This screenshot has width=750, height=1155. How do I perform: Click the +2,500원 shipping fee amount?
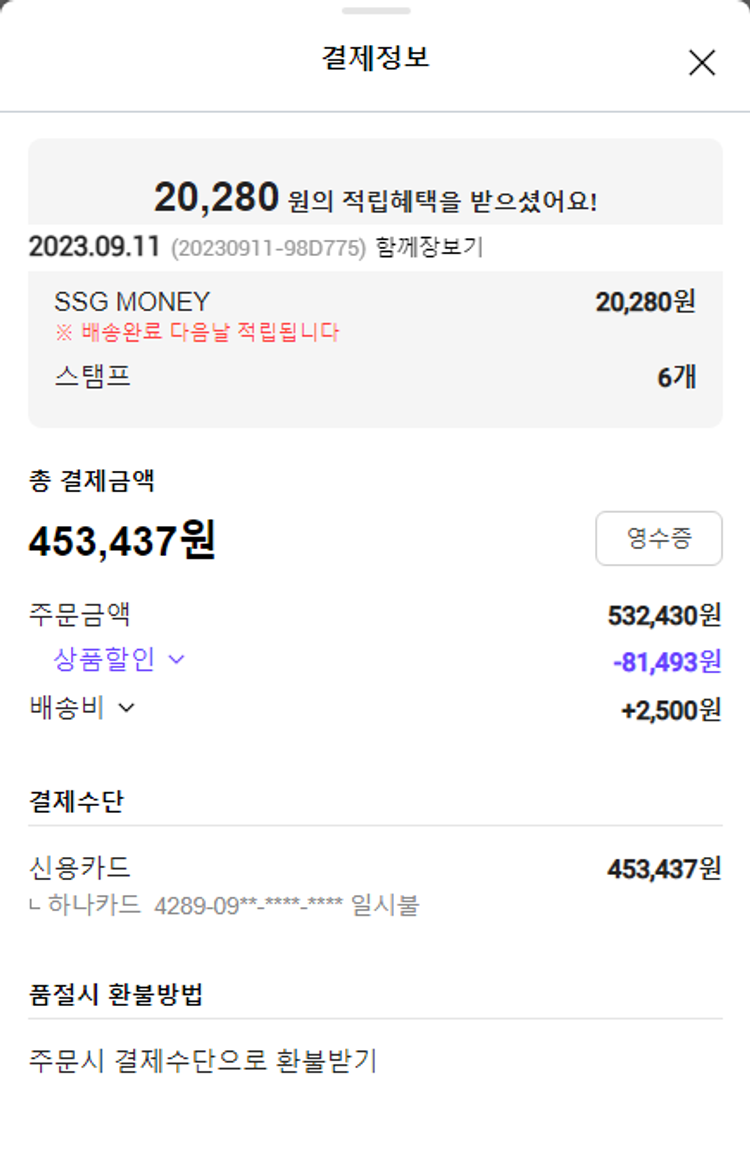670,709
